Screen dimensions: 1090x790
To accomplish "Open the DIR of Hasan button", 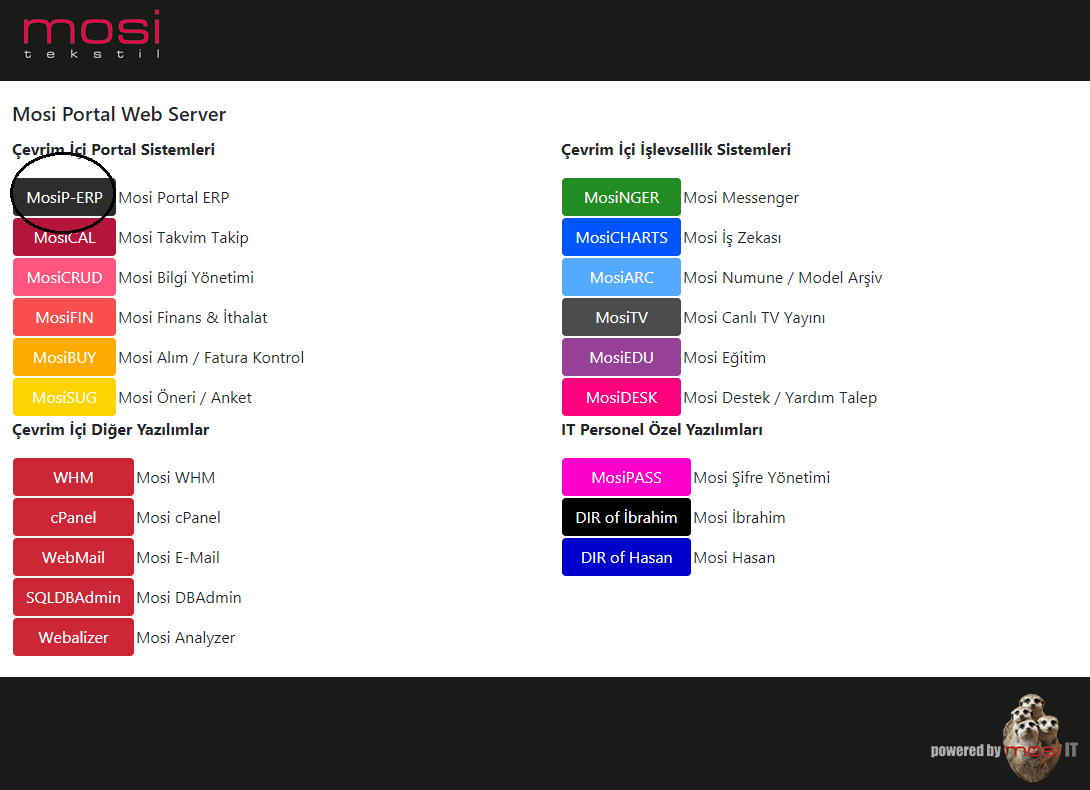I will (626, 558).
